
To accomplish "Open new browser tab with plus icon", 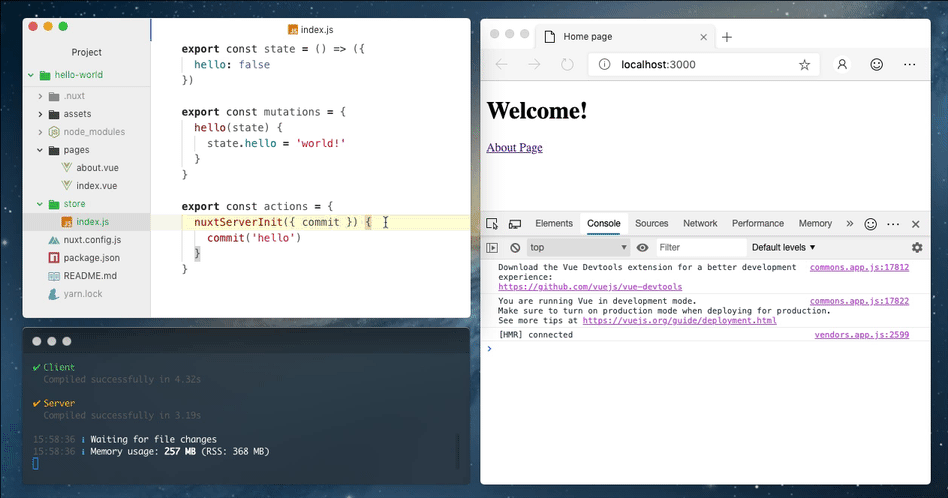I will tap(727, 37).
